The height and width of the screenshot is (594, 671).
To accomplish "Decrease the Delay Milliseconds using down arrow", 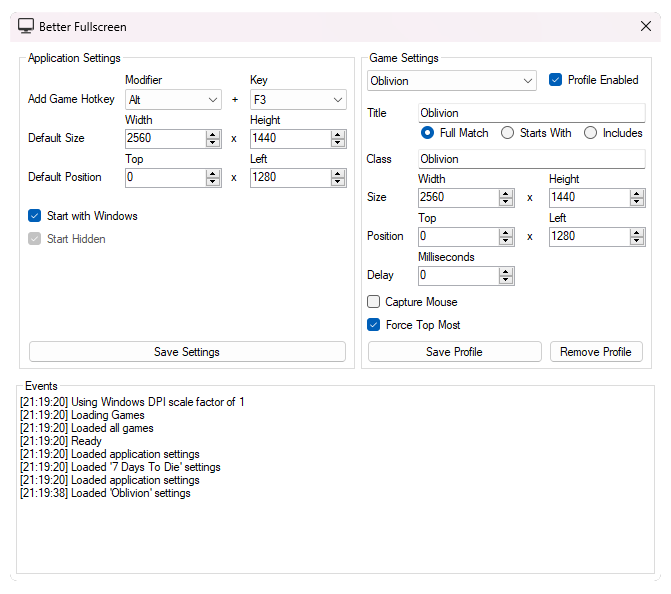I will pyautogui.click(x=506, y=279).
